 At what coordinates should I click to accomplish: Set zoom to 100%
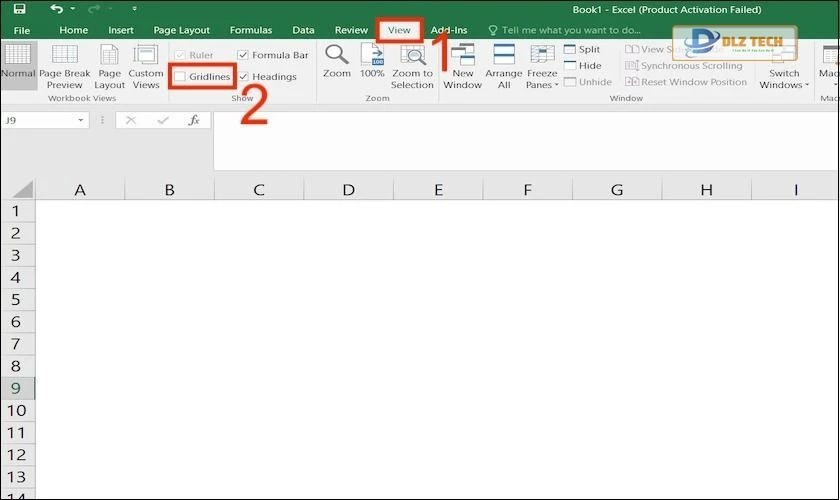(372, 57)
